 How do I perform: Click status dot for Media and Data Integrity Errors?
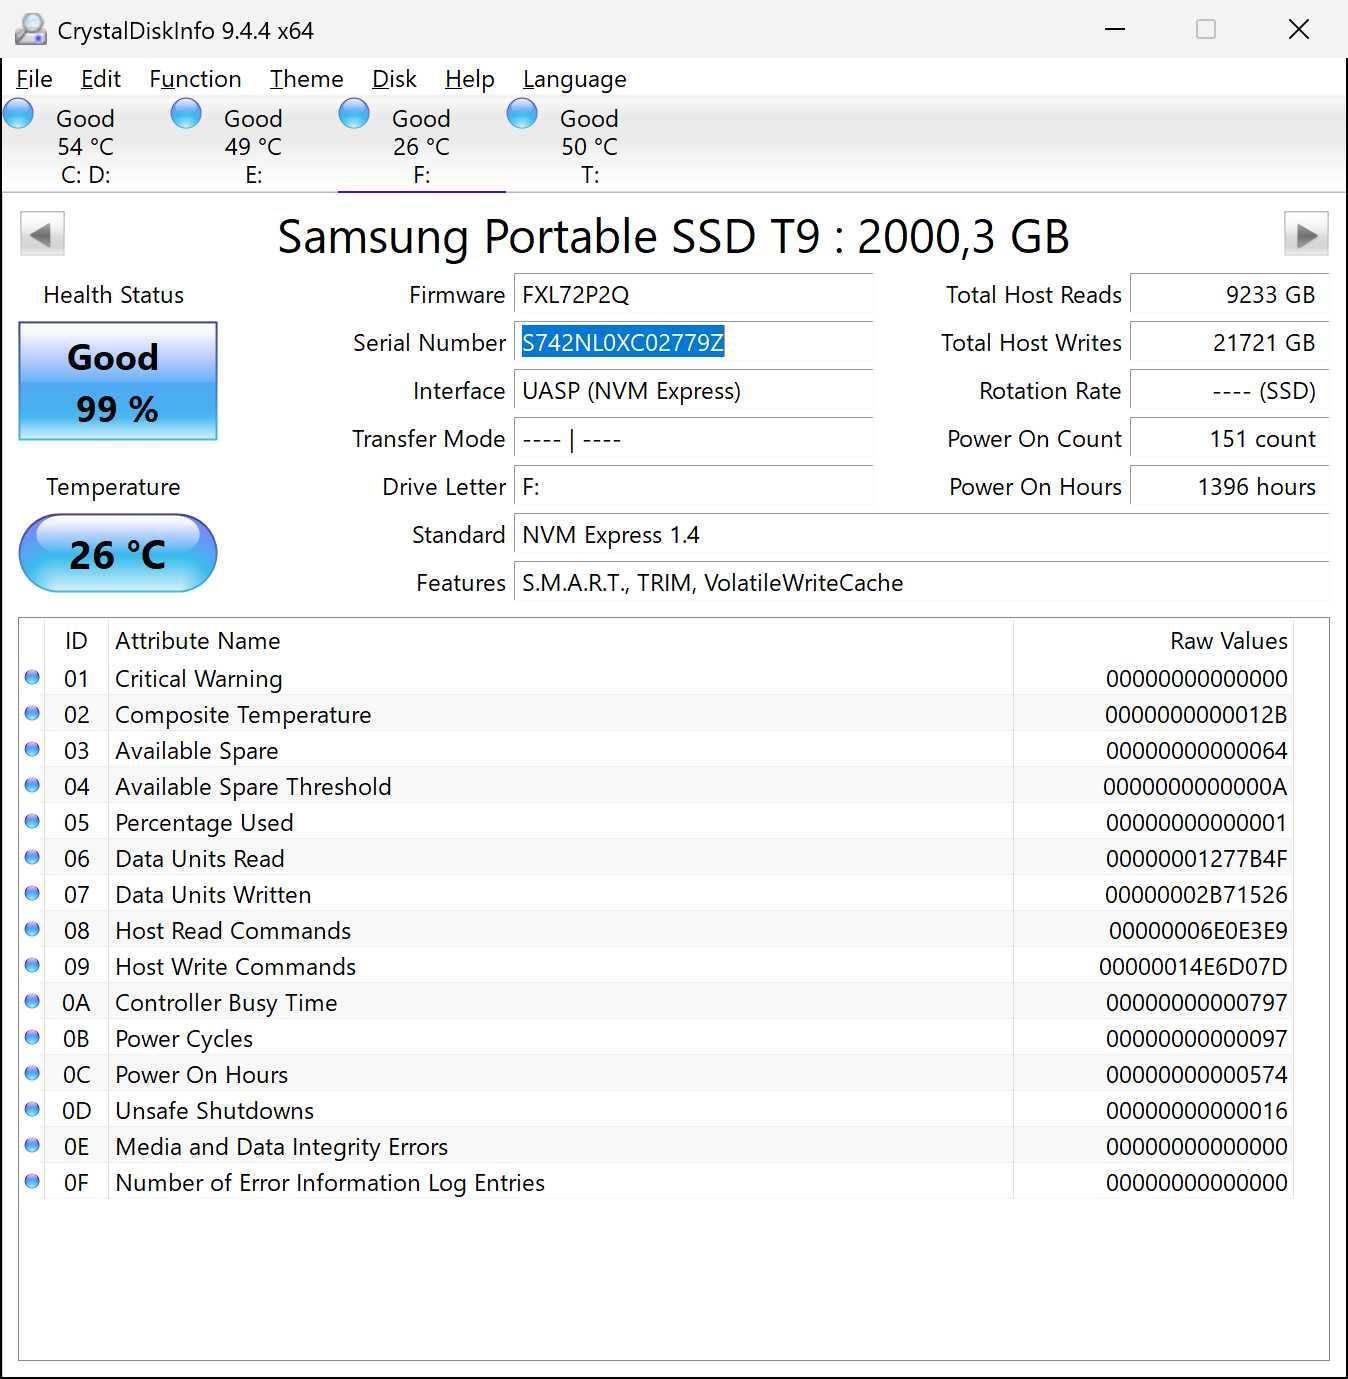[x=32, y=1146]
